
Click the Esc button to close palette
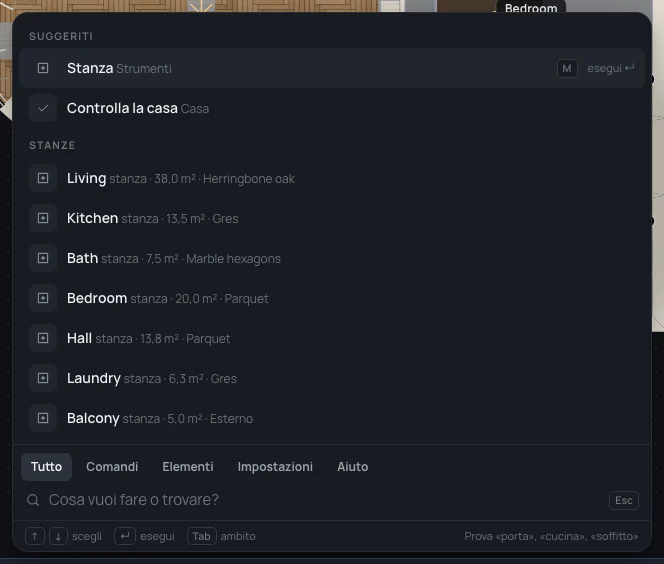point(624,500)
